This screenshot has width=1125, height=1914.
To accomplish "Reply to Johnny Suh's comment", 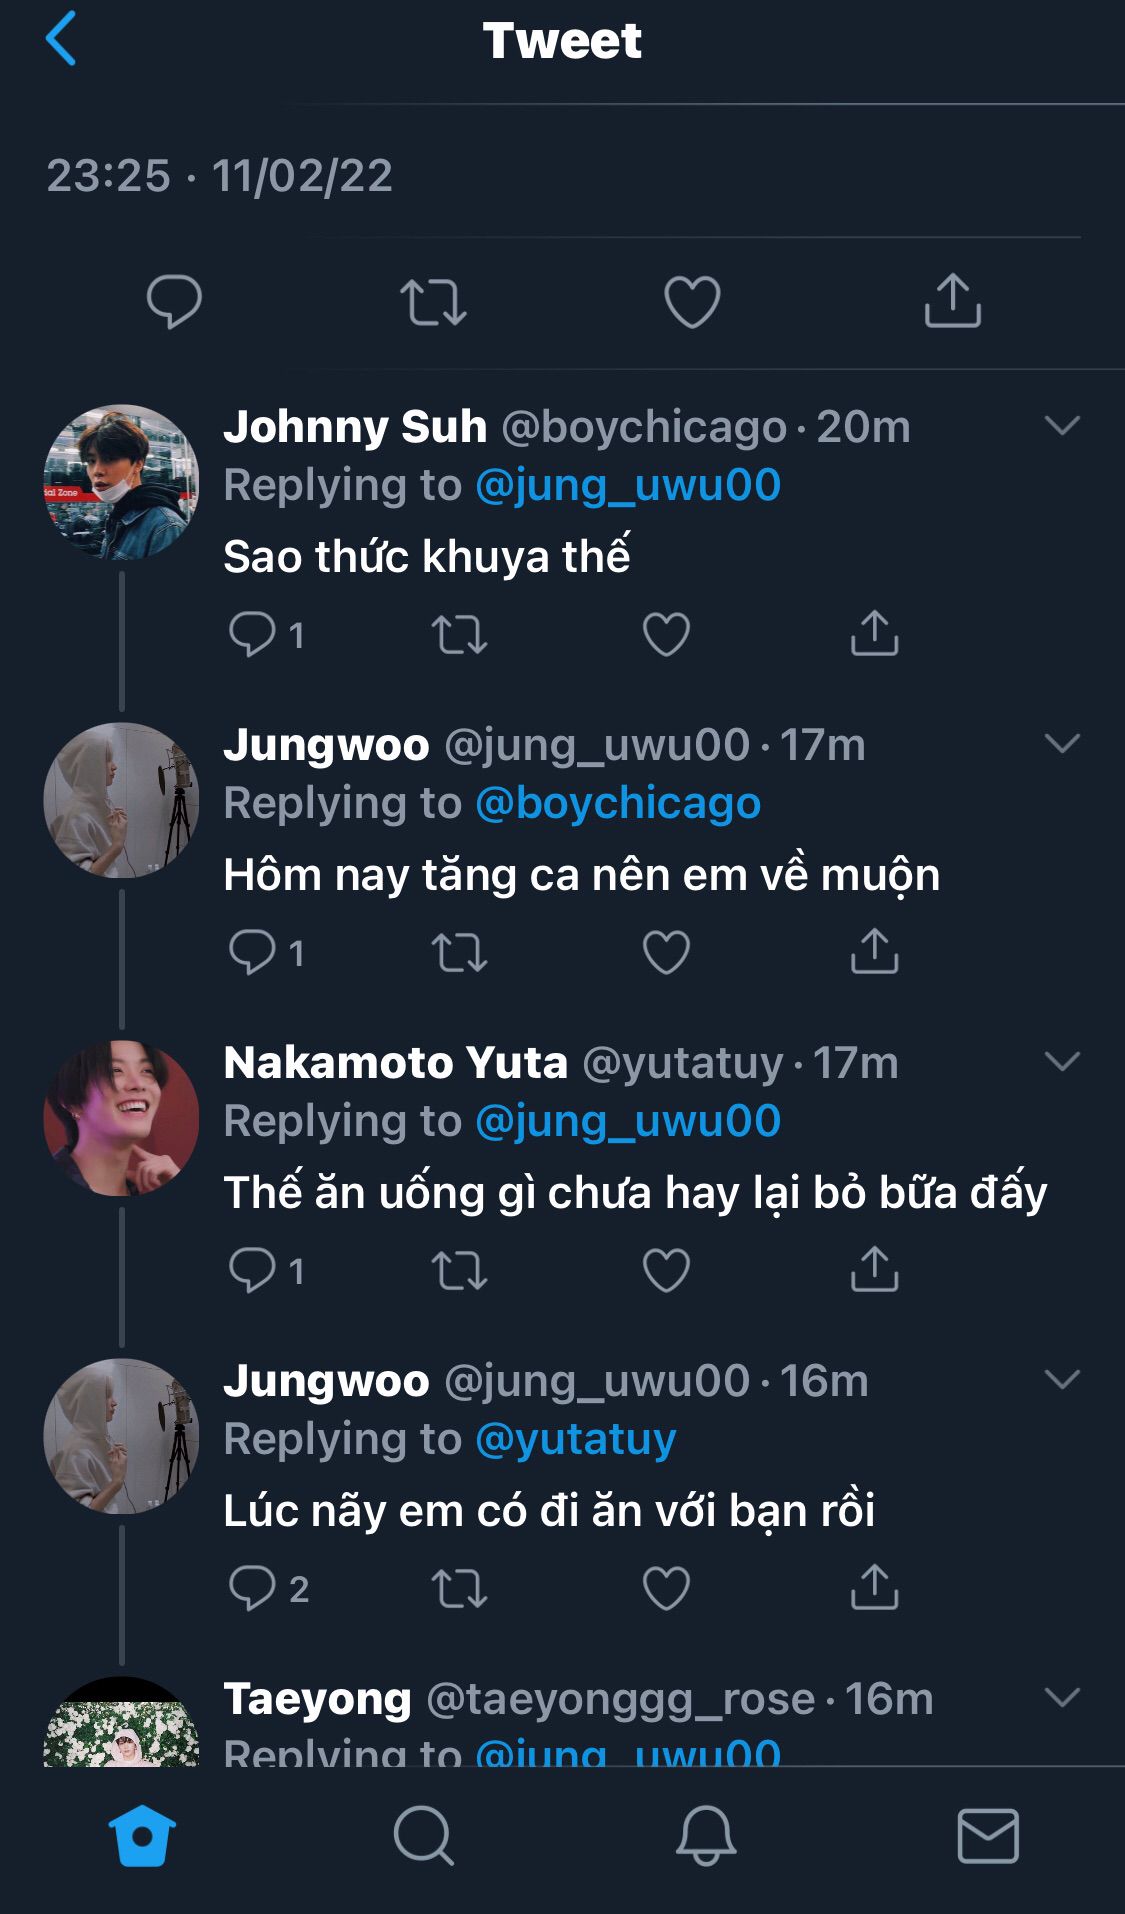I will tap(252, 634).
